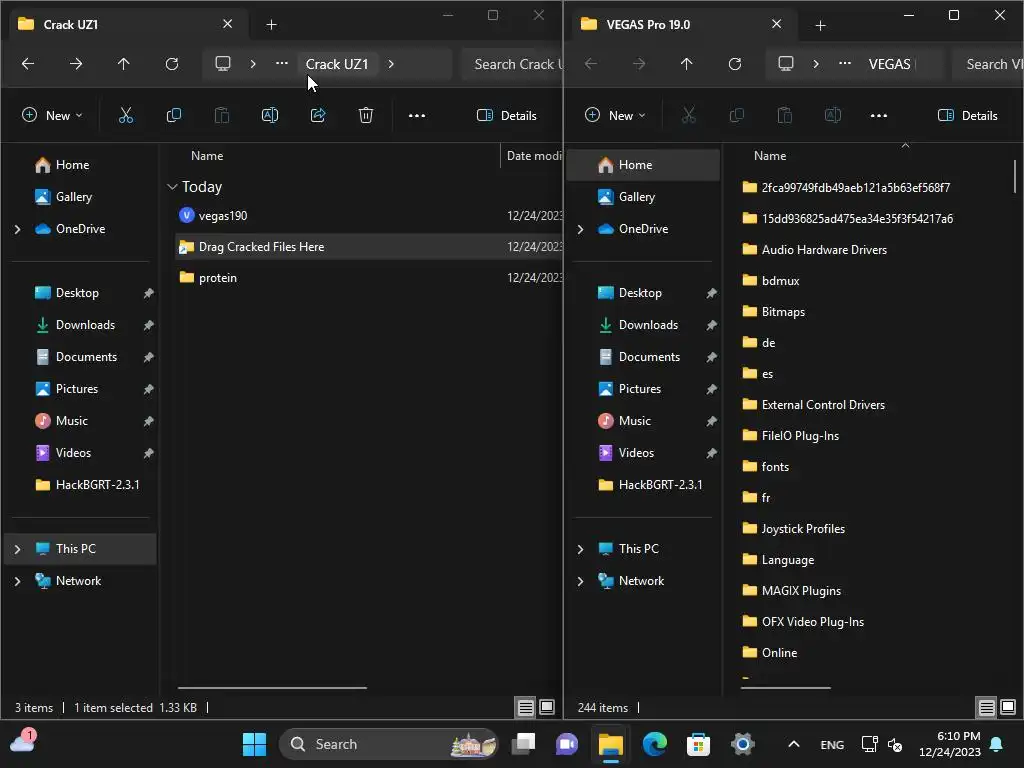This screenshot has width=1024, height=768.
Task: Click vertical scrollbar in VEGAS Pro file list
Action: point(1014,176)
